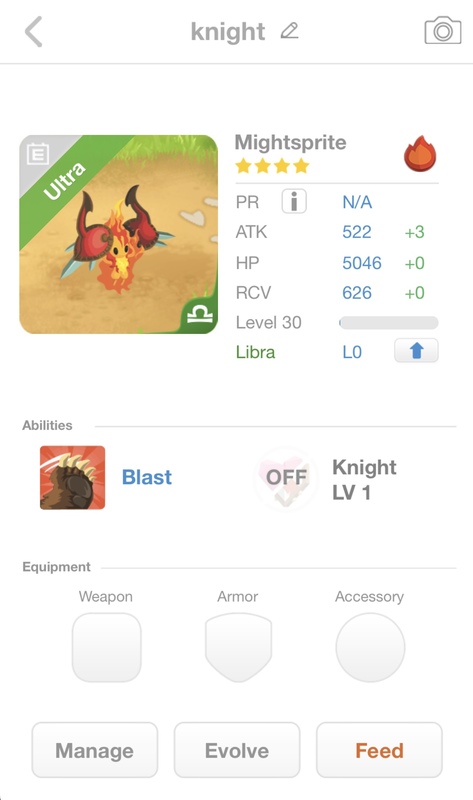Upgrade Libra level with blue arrow
The width and height of the screenshot is (473, 800).
tap(416, 351)
